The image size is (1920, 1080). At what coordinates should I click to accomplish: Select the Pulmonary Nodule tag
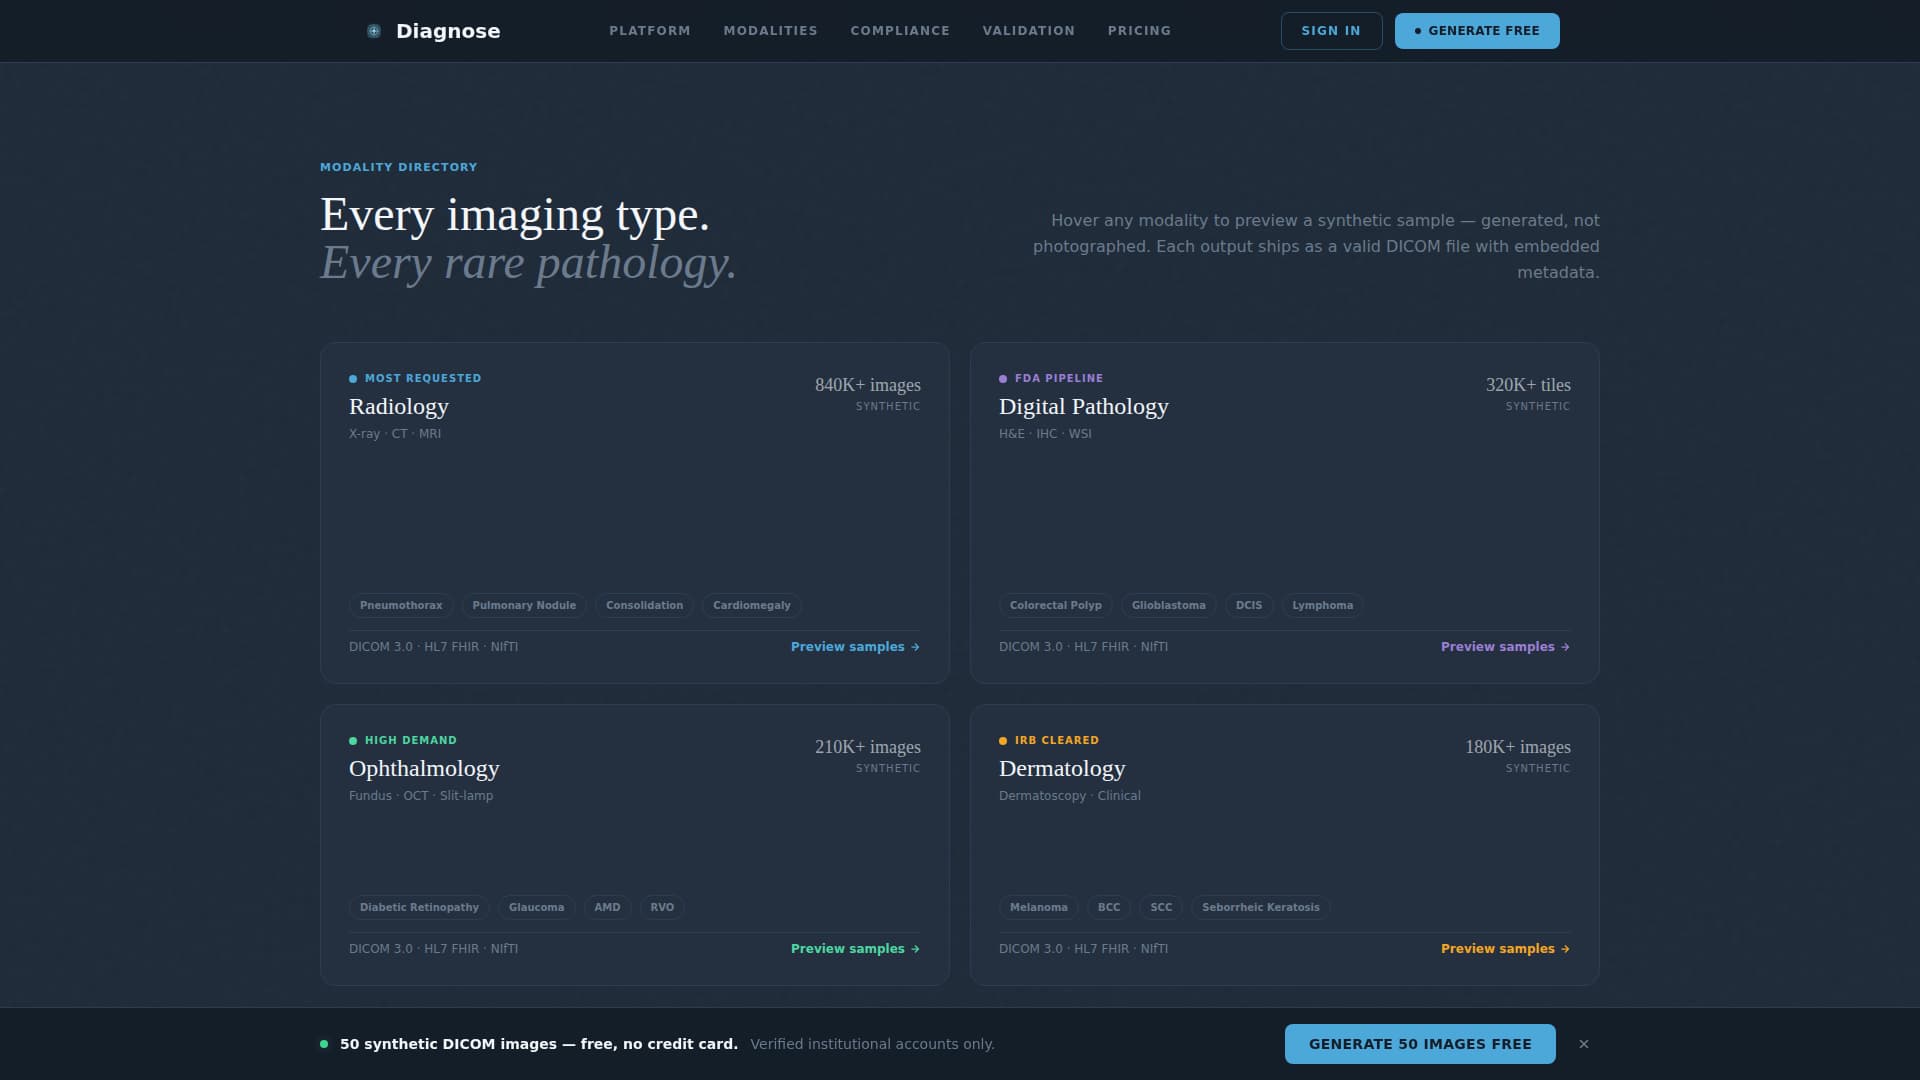coord(524,605)
